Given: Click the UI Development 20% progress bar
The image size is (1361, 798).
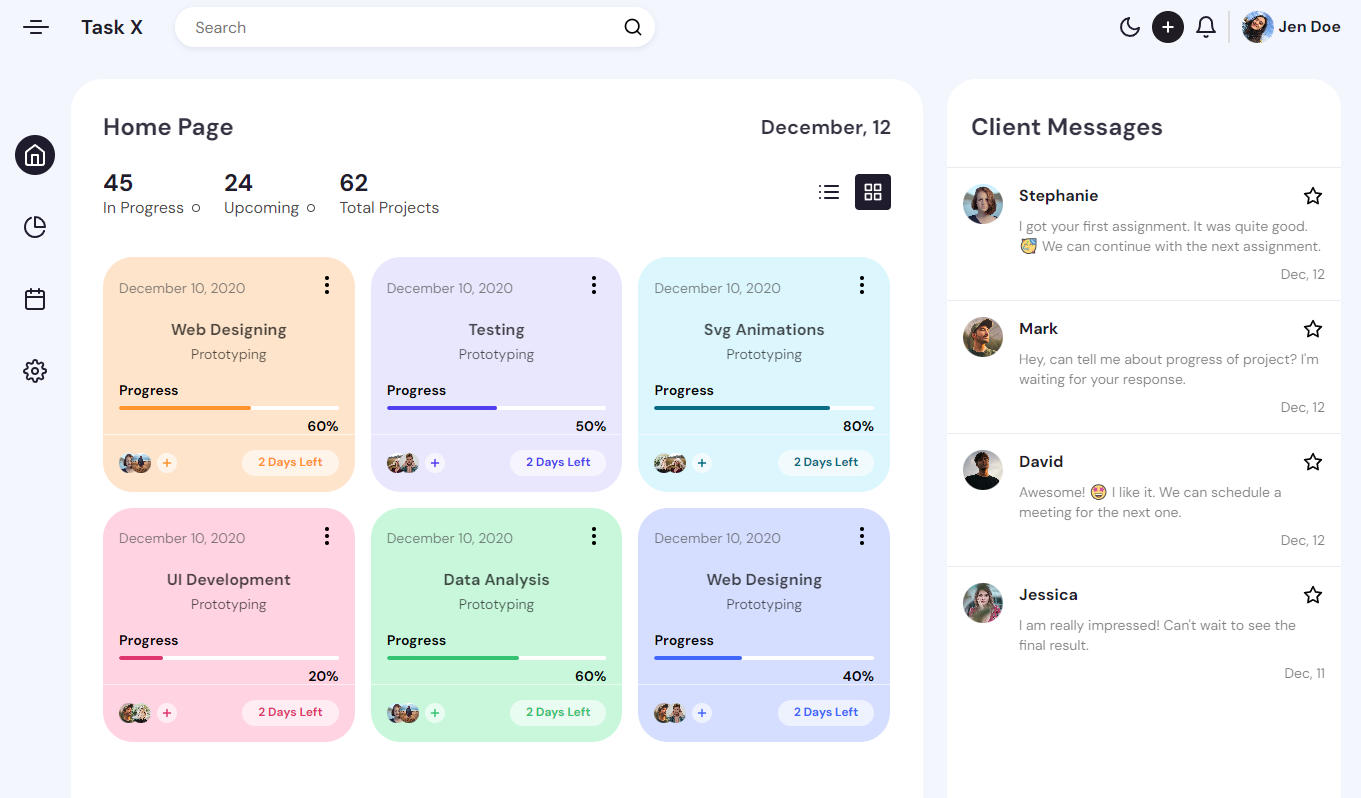Looking at the screenshot, I should point(229,658).
